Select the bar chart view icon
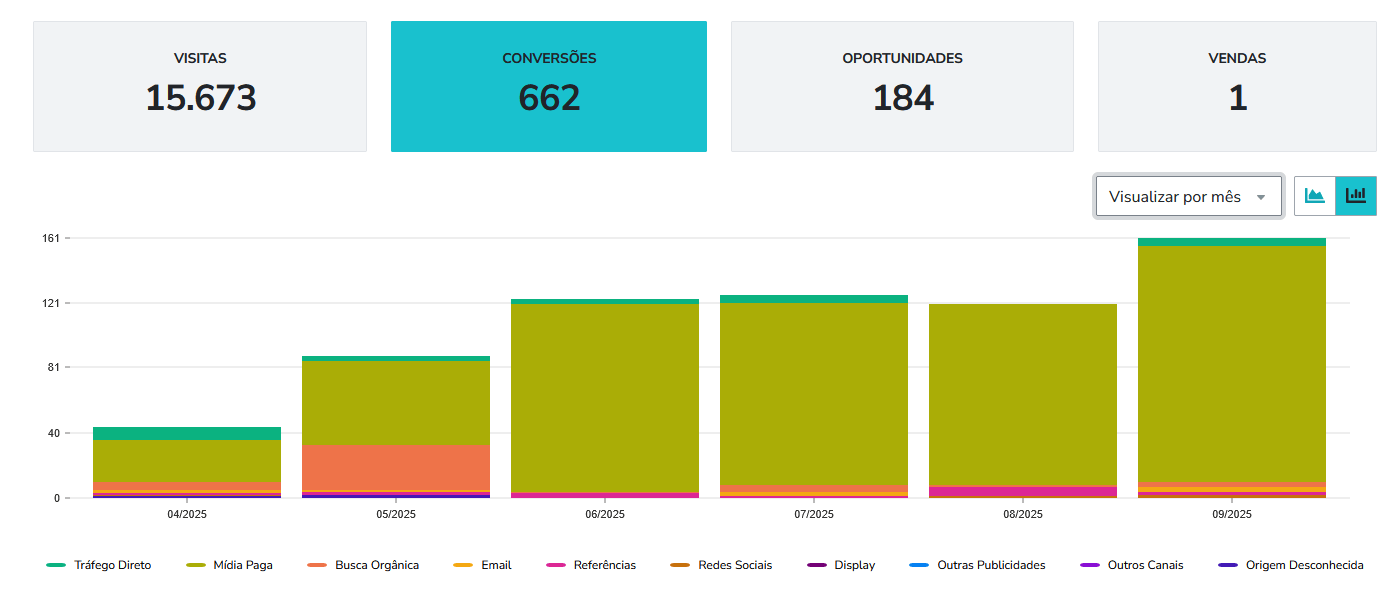 [1356, 196]
